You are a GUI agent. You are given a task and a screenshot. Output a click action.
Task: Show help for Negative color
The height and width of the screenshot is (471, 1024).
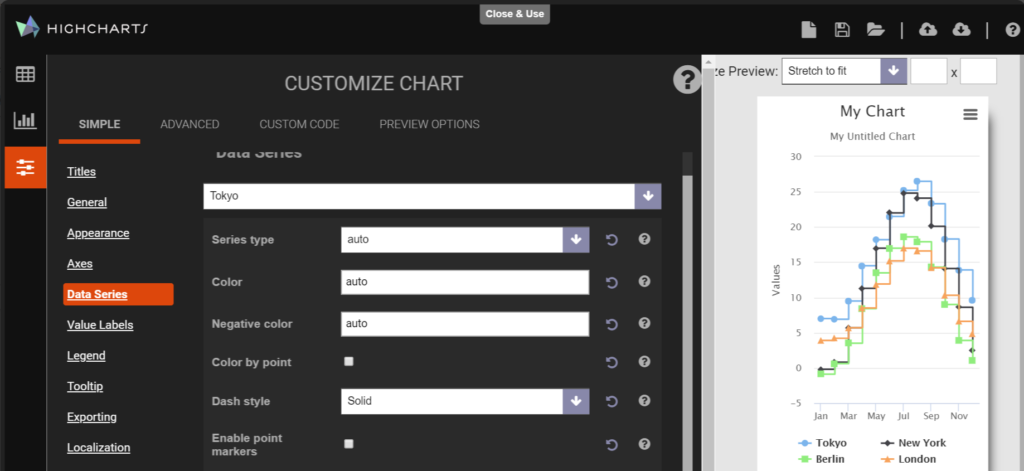(x=645, y=323)
